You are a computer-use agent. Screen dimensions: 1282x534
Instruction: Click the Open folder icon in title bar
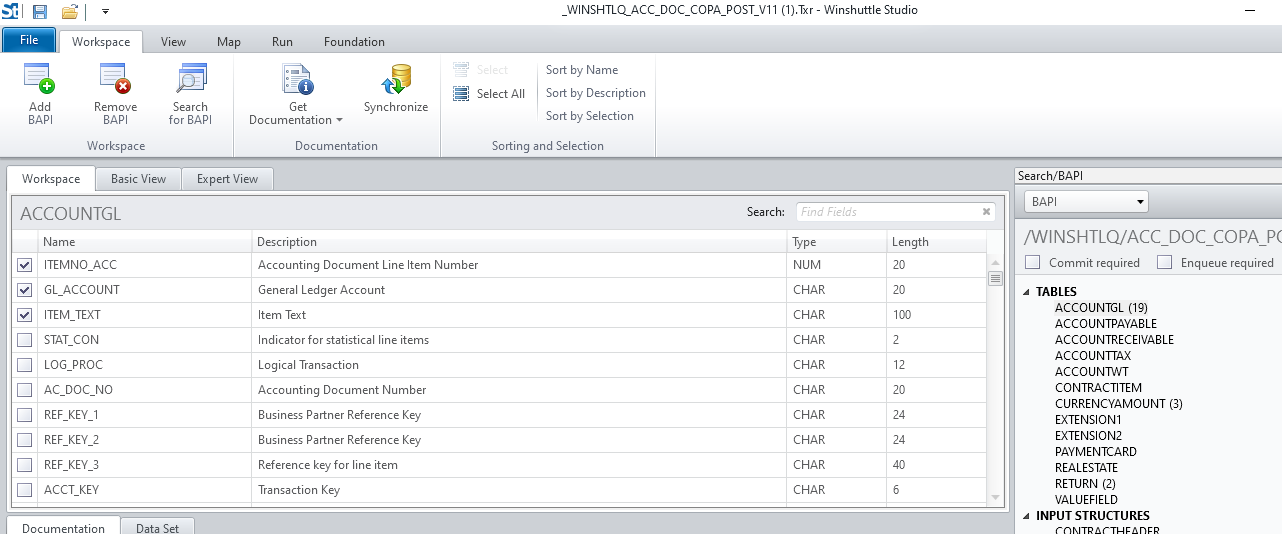pos(69,12)
